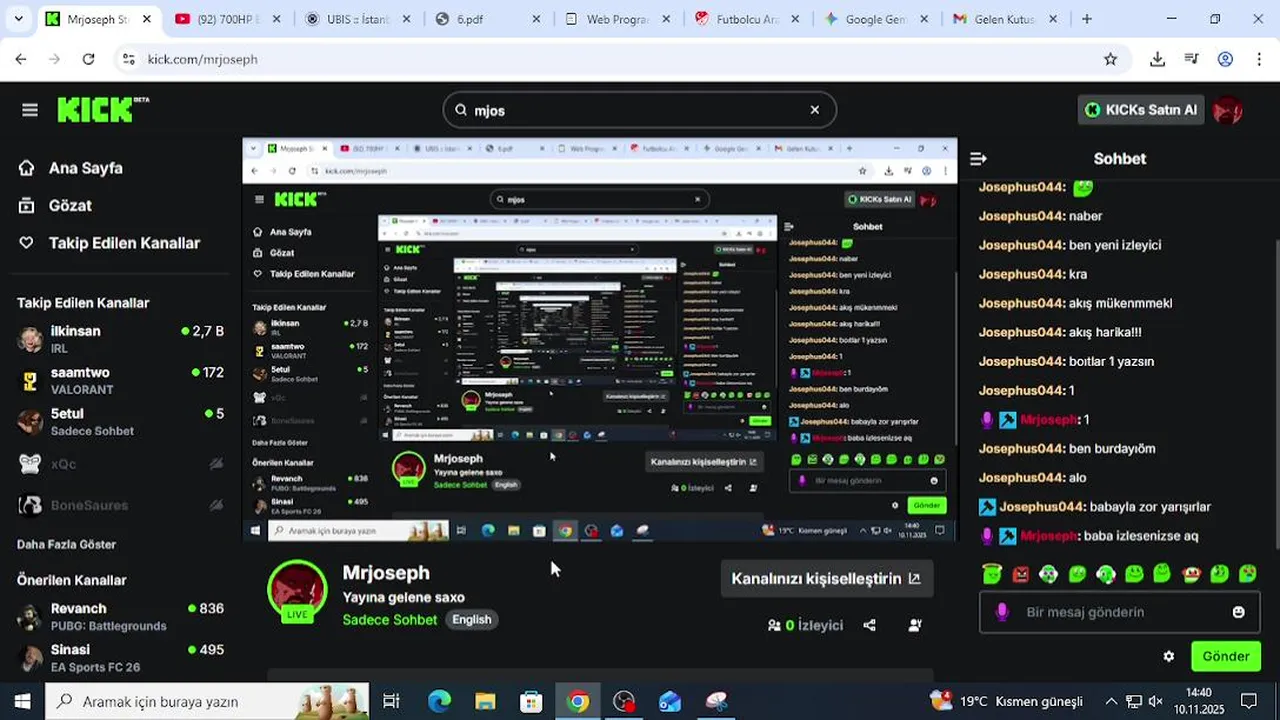The image size is (1280, 720).
Task: Toggle muted volume icon in tray
Action: [x=1156, y=701]
